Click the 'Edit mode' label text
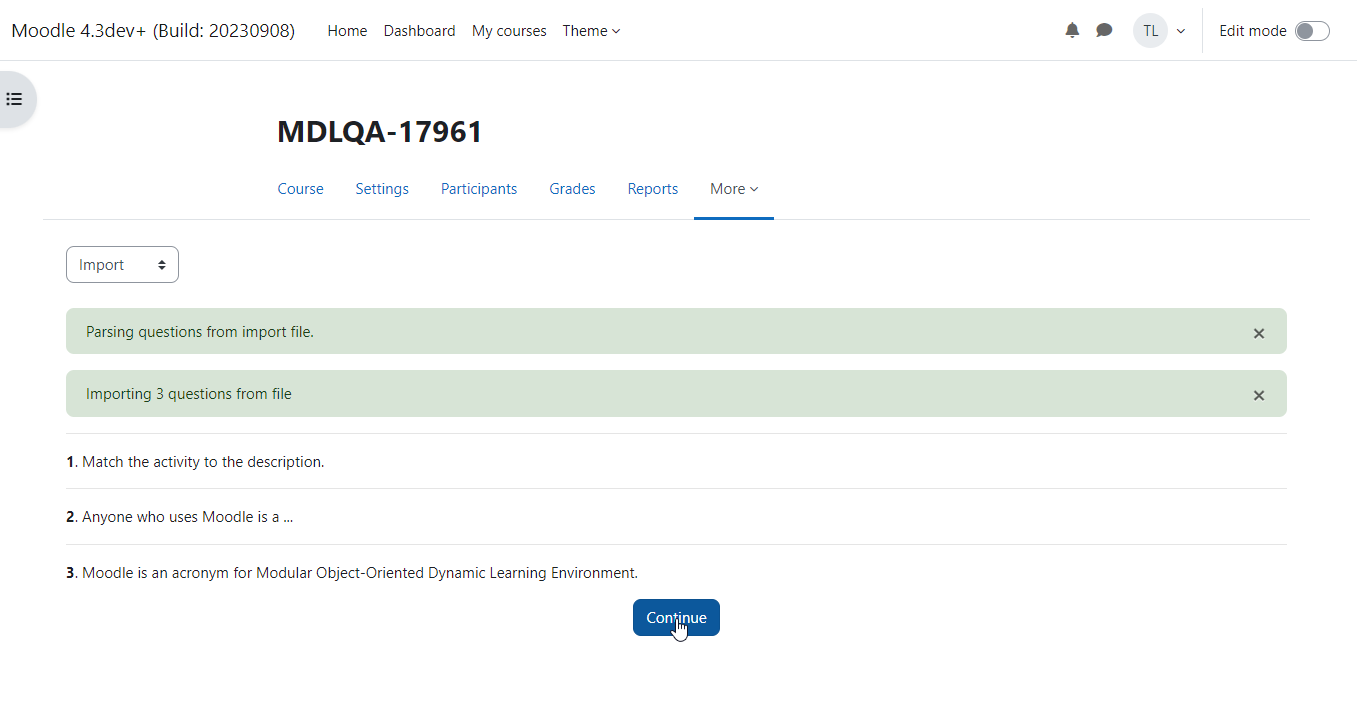The width and height of the screenshot is (1357, 713). point(1253,31)
